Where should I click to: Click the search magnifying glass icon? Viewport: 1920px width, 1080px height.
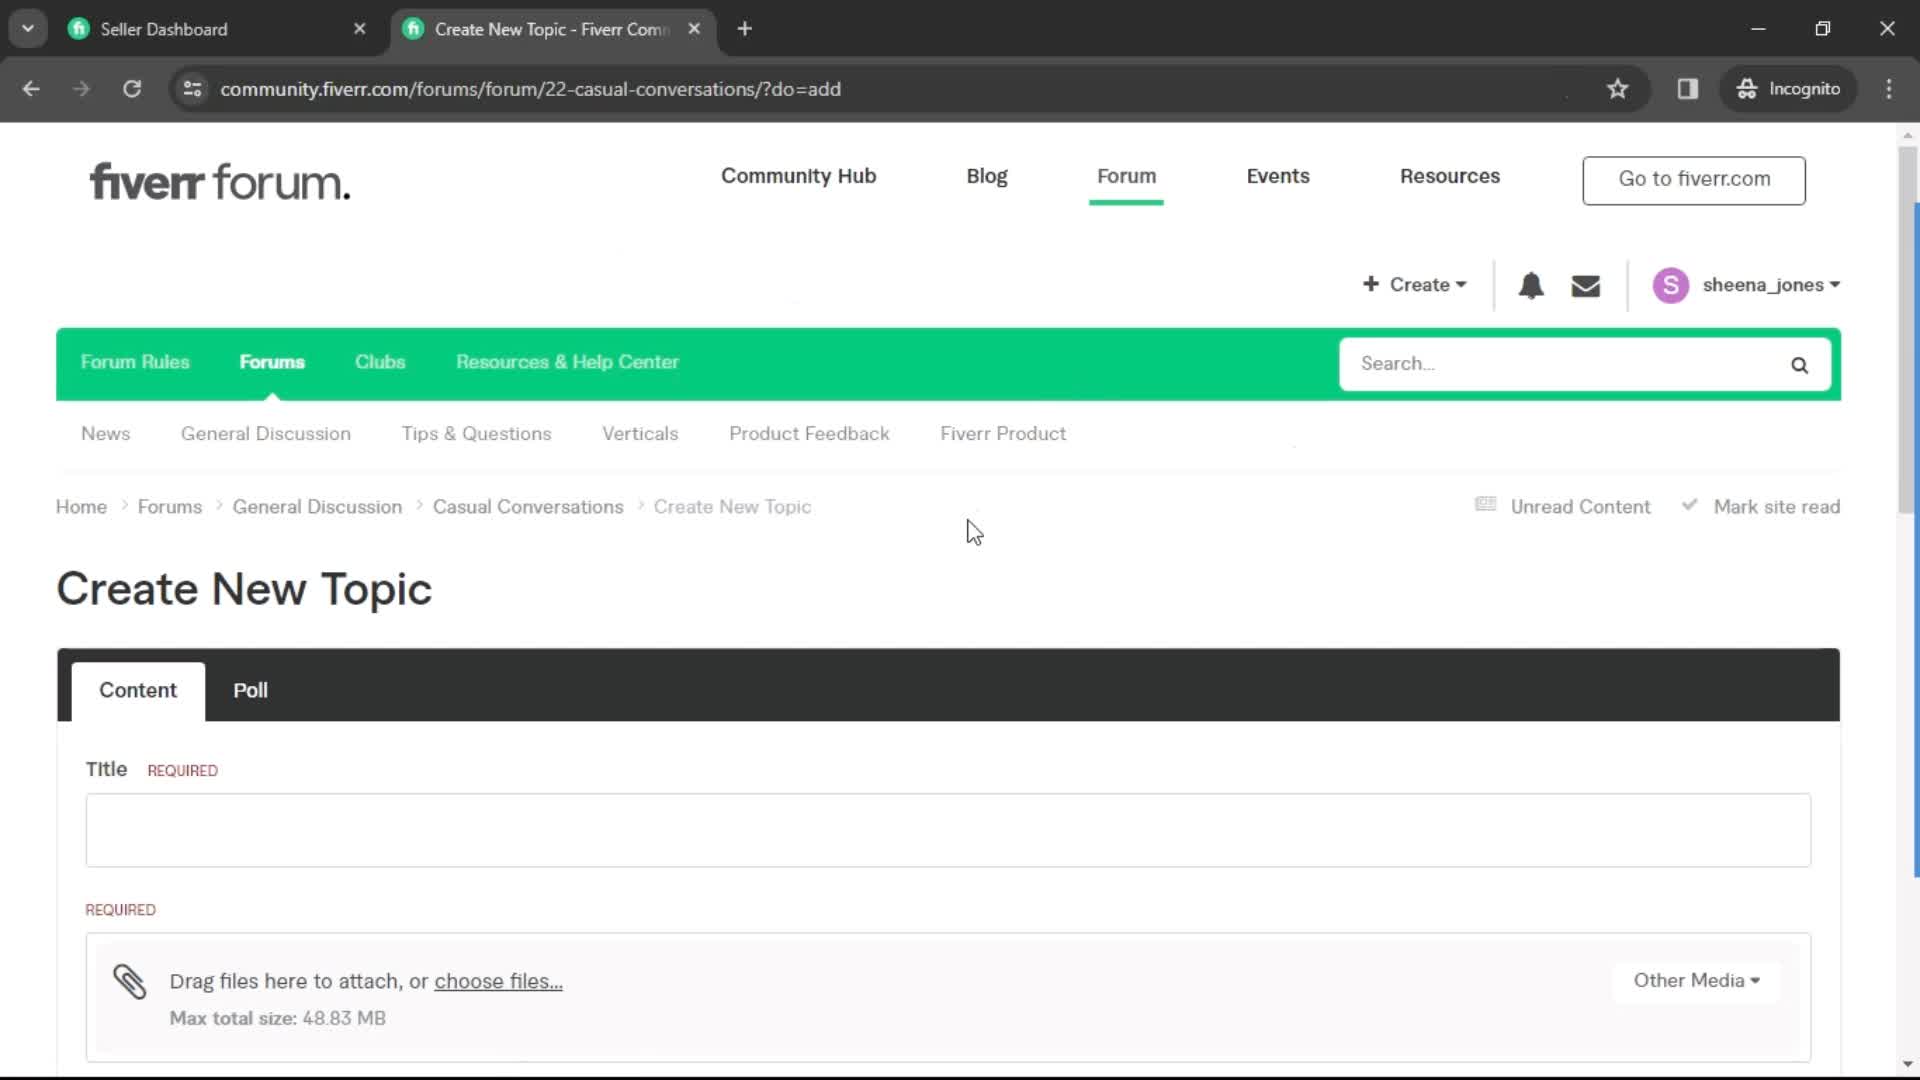(x=1800, y=363)
